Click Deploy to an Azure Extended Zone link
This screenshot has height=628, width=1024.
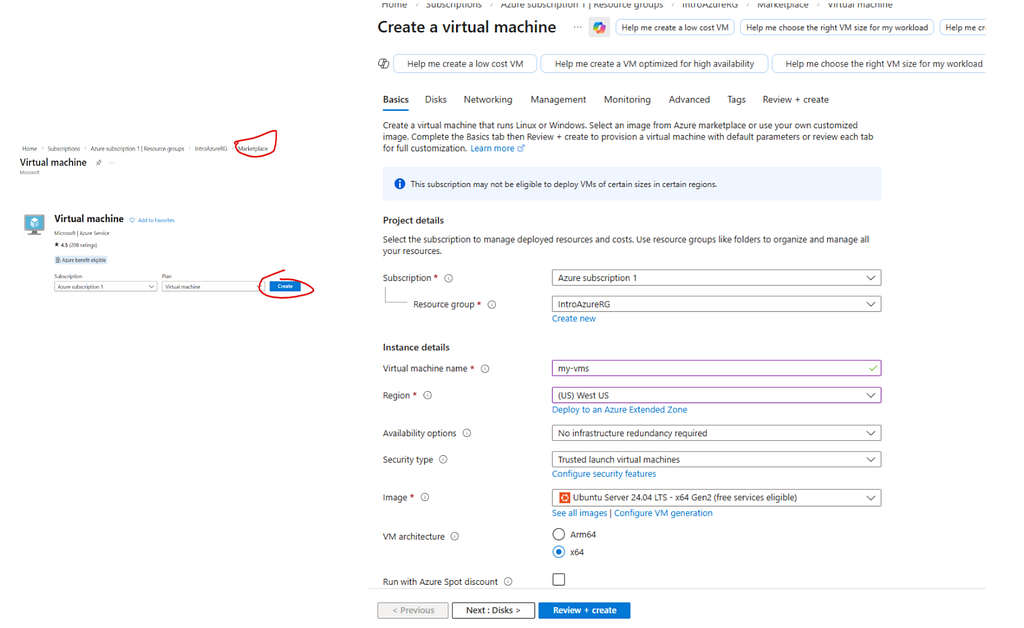click(x=619, y=410)
